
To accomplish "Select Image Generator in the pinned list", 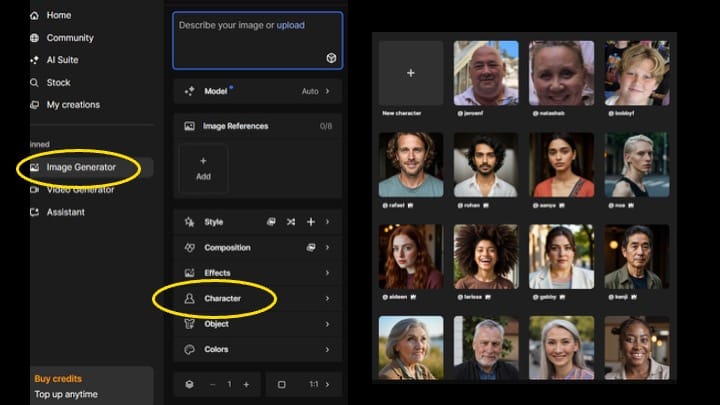I will pos(80,167).
